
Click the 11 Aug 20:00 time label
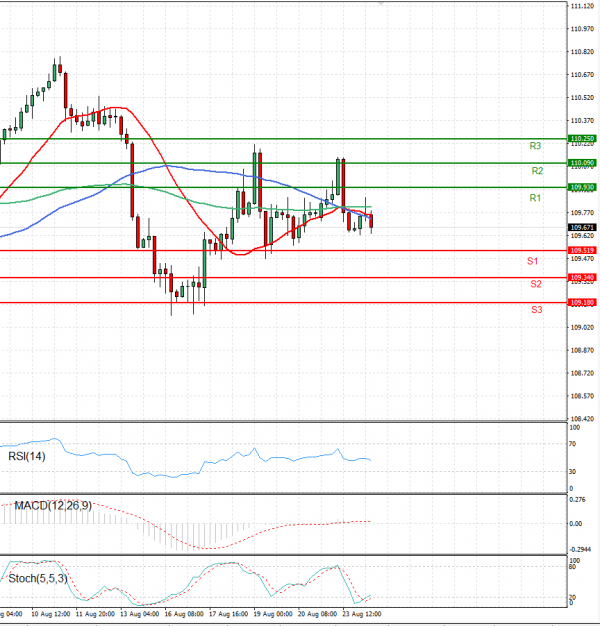(x=95, y=614)
